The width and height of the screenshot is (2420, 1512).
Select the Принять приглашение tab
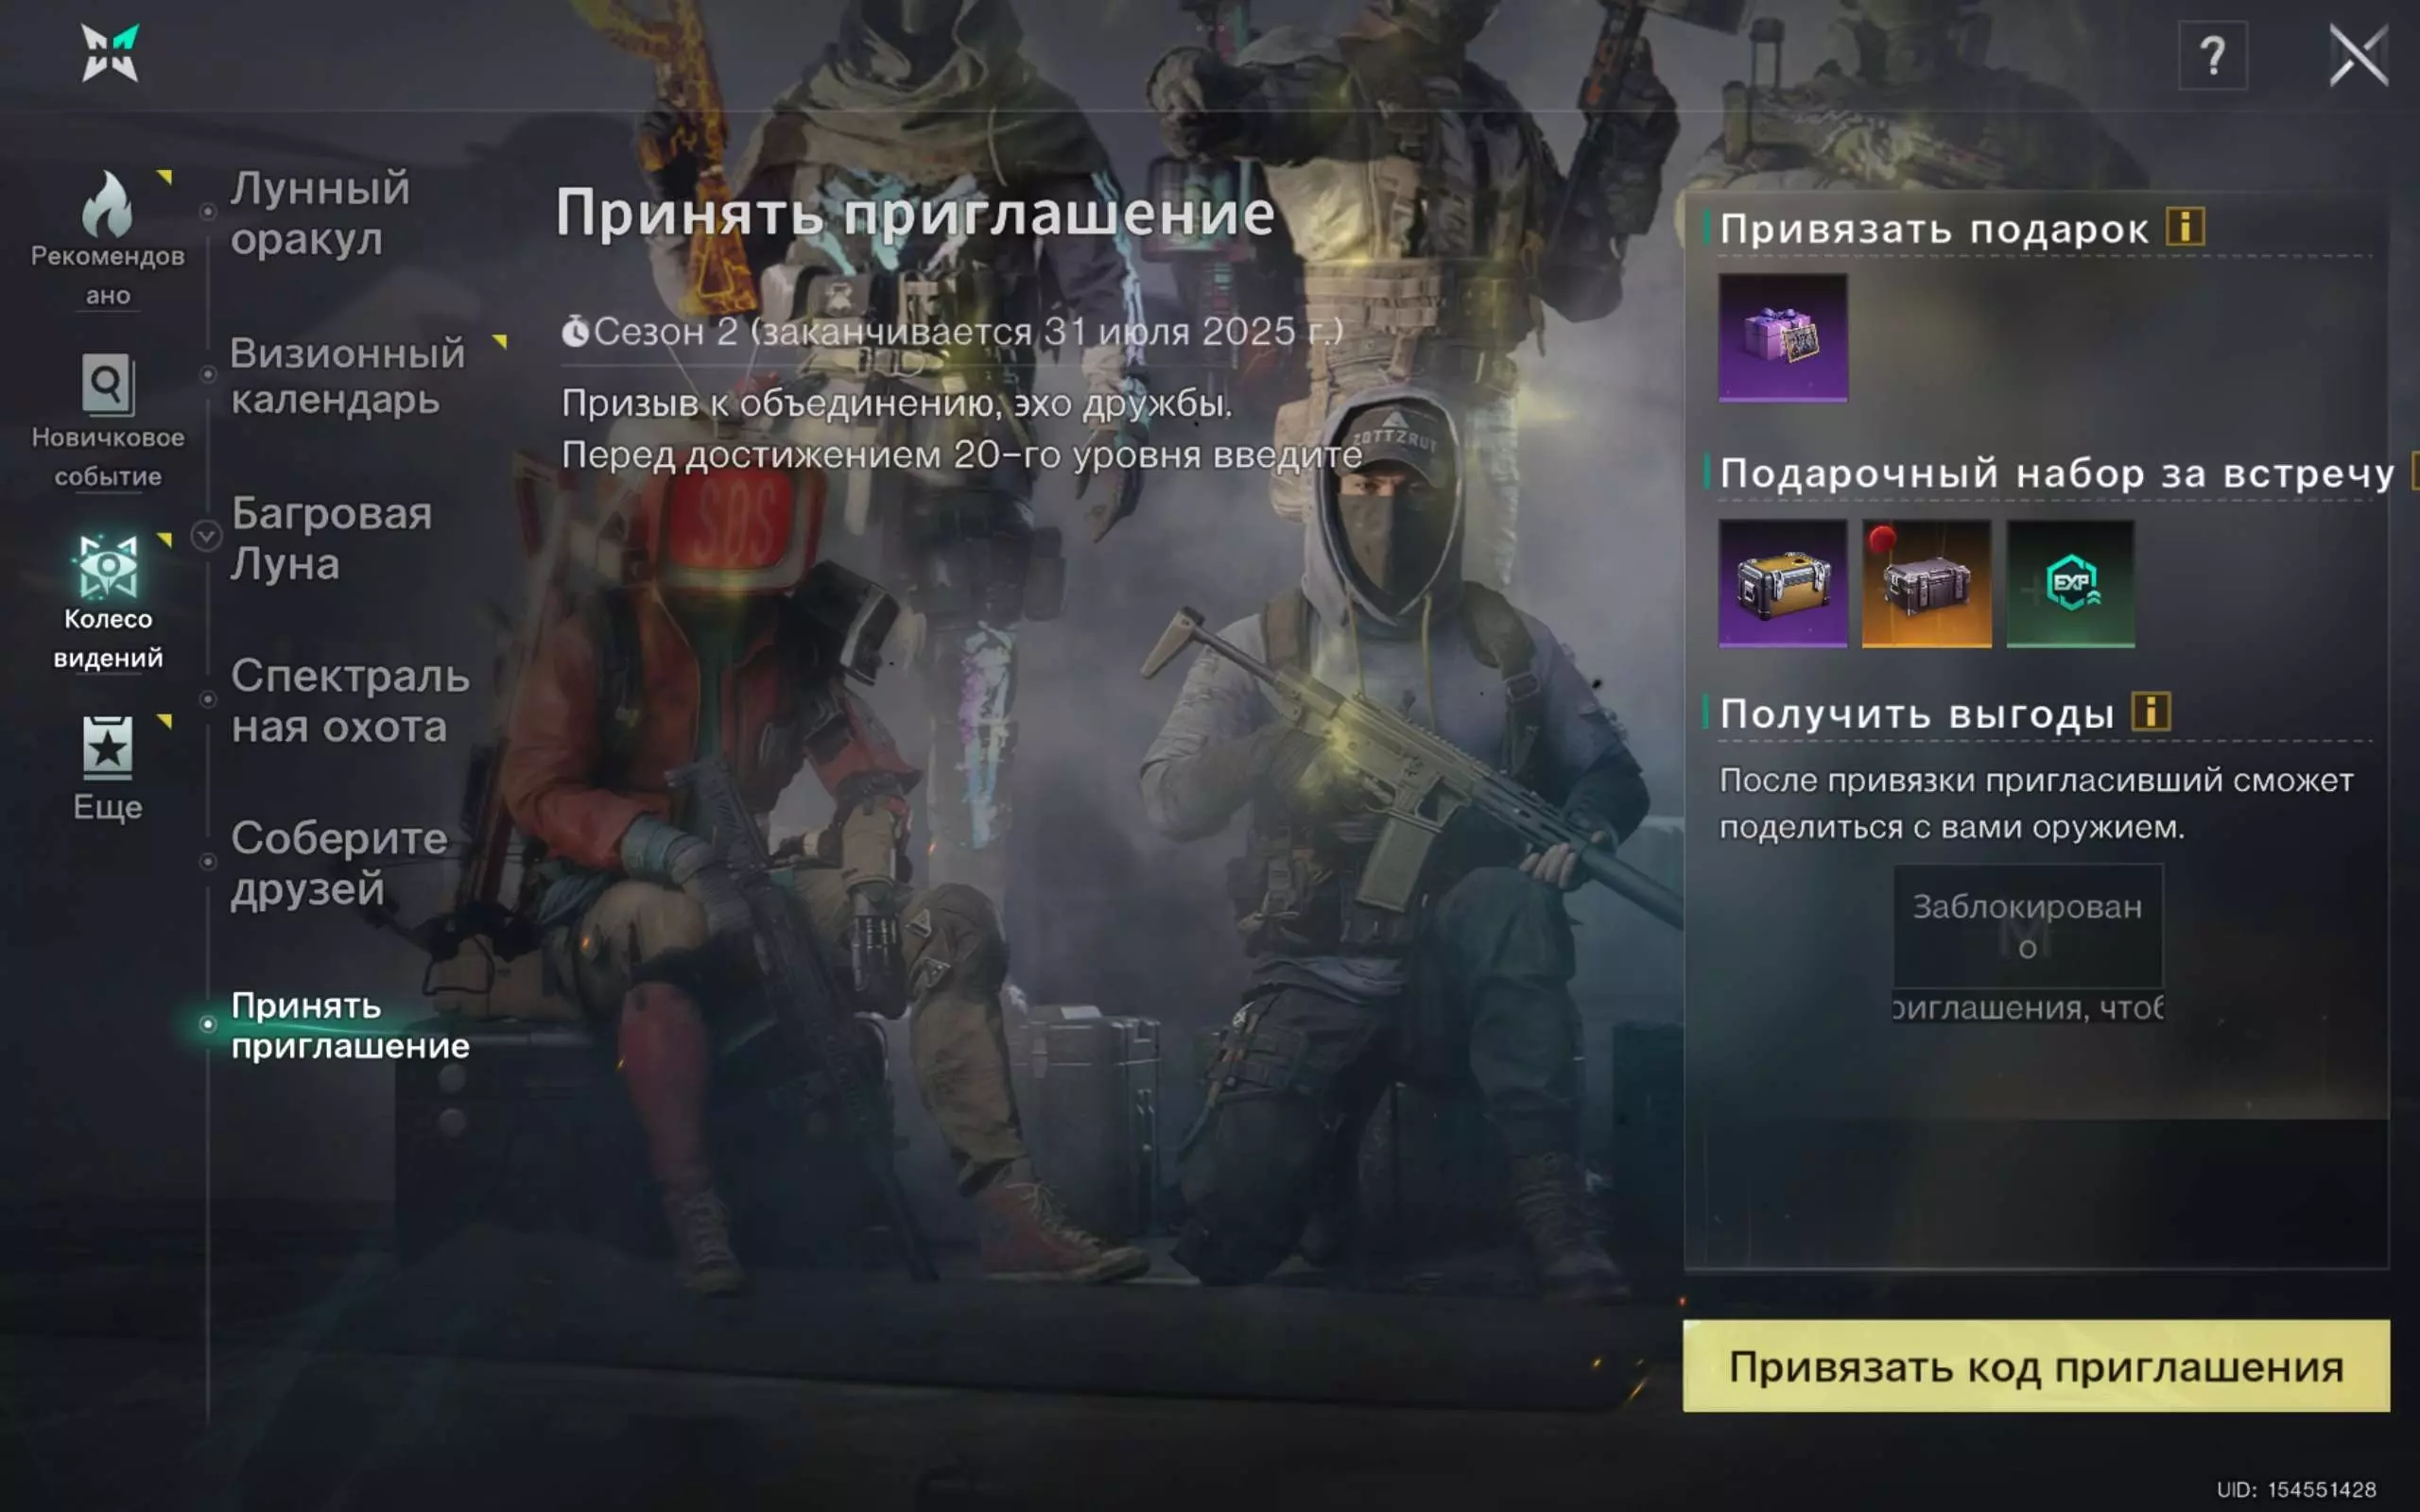point(349,1025)
